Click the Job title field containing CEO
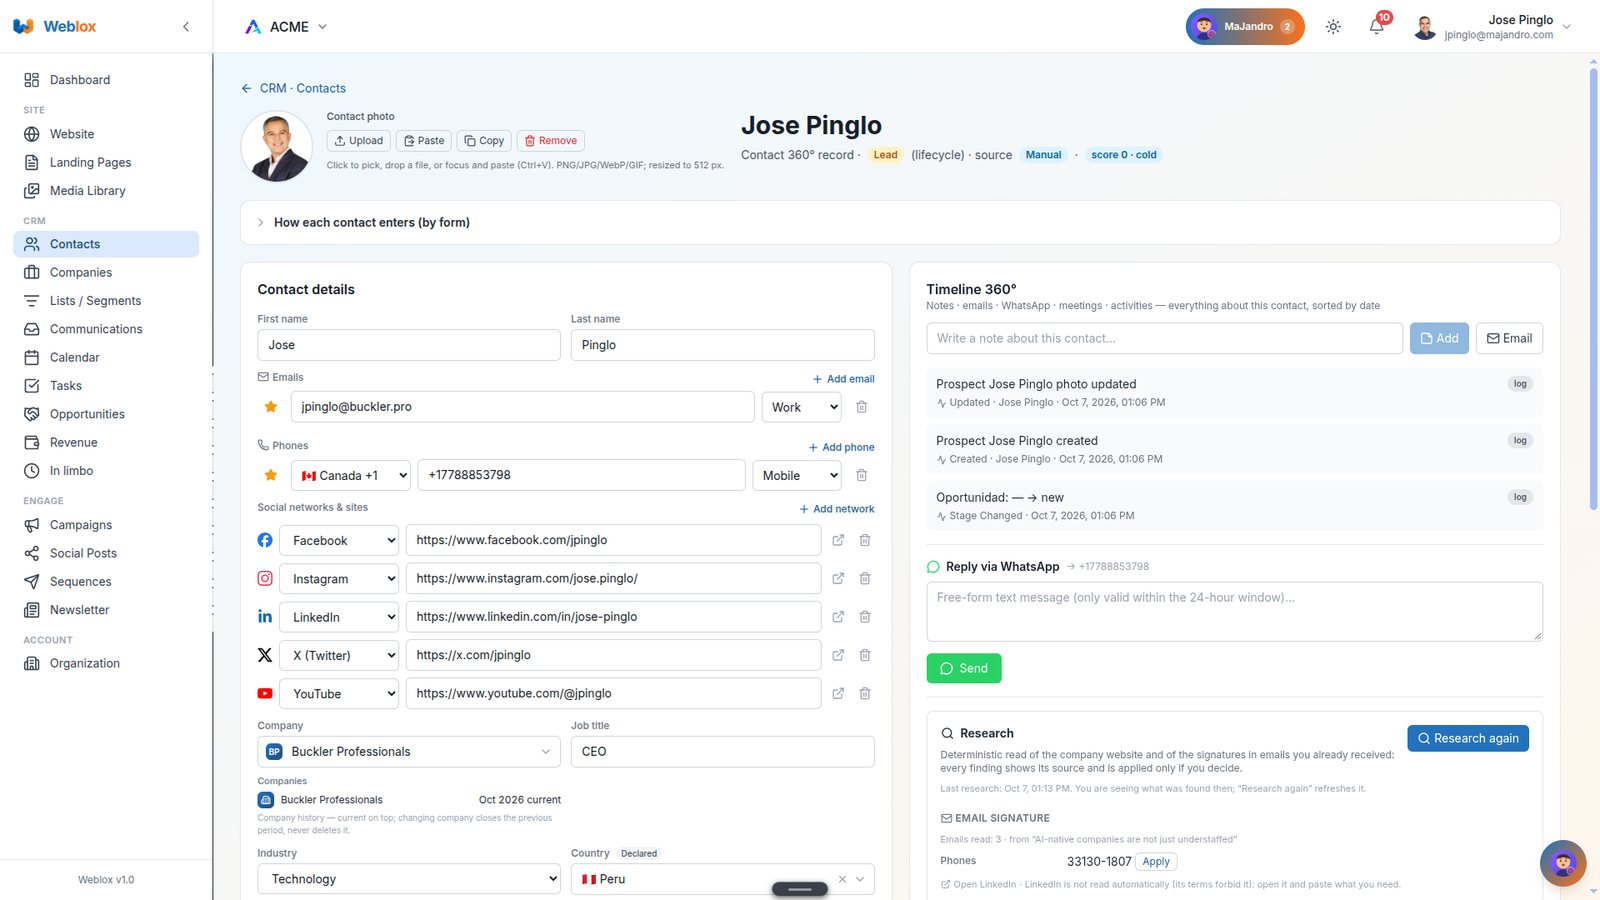Screen dimensions: 1600x900 [x=722, y=752]
